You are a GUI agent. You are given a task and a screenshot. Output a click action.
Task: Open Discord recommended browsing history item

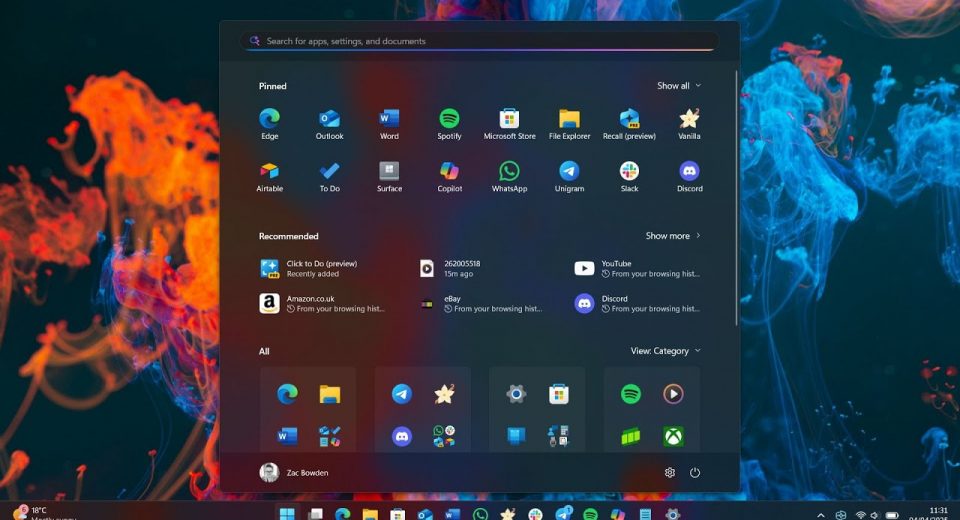637,303
